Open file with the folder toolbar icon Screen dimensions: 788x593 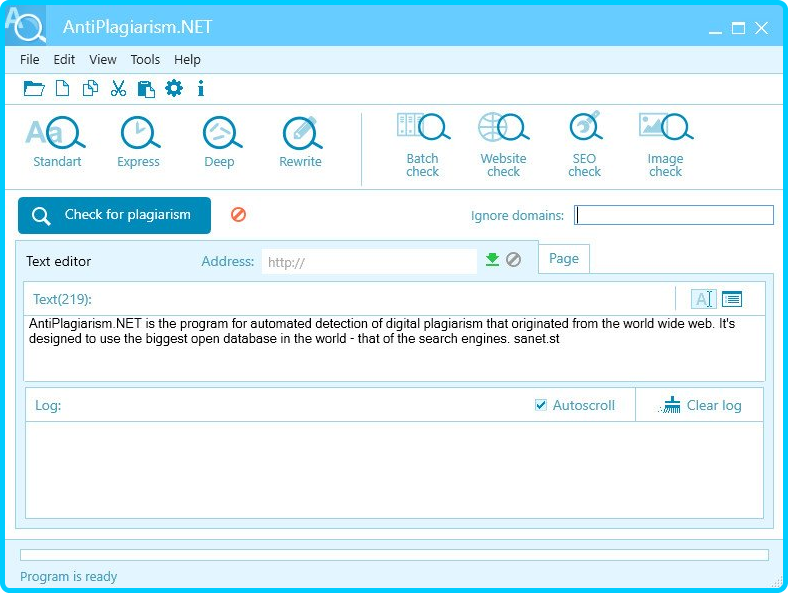click(34, 88)
